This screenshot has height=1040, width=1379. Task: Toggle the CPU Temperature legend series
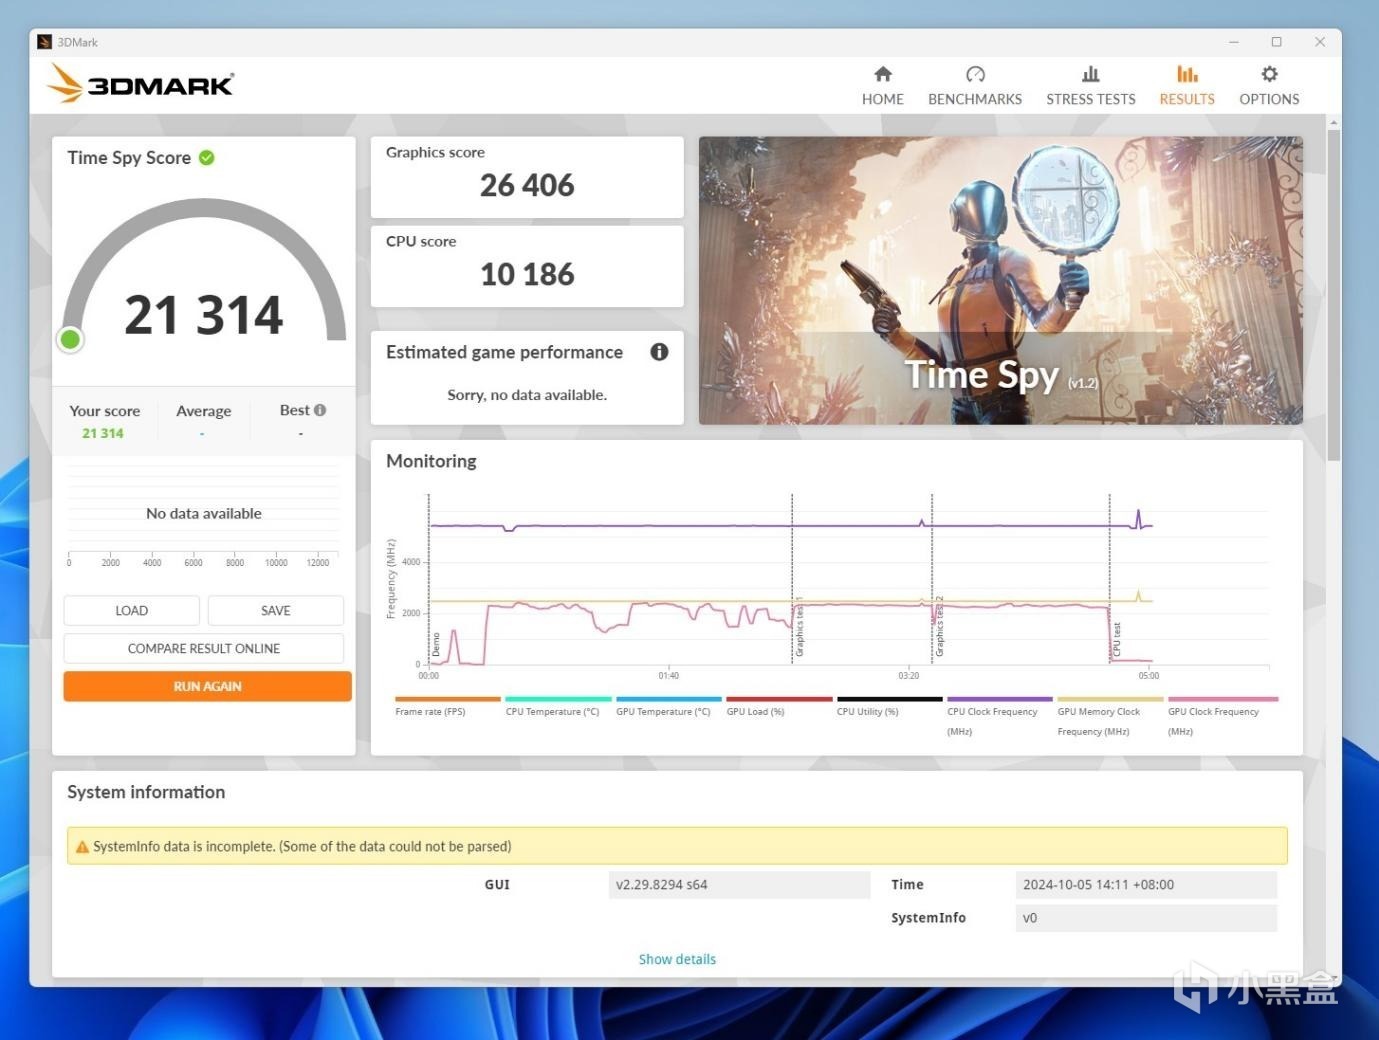tap(558, 705)
